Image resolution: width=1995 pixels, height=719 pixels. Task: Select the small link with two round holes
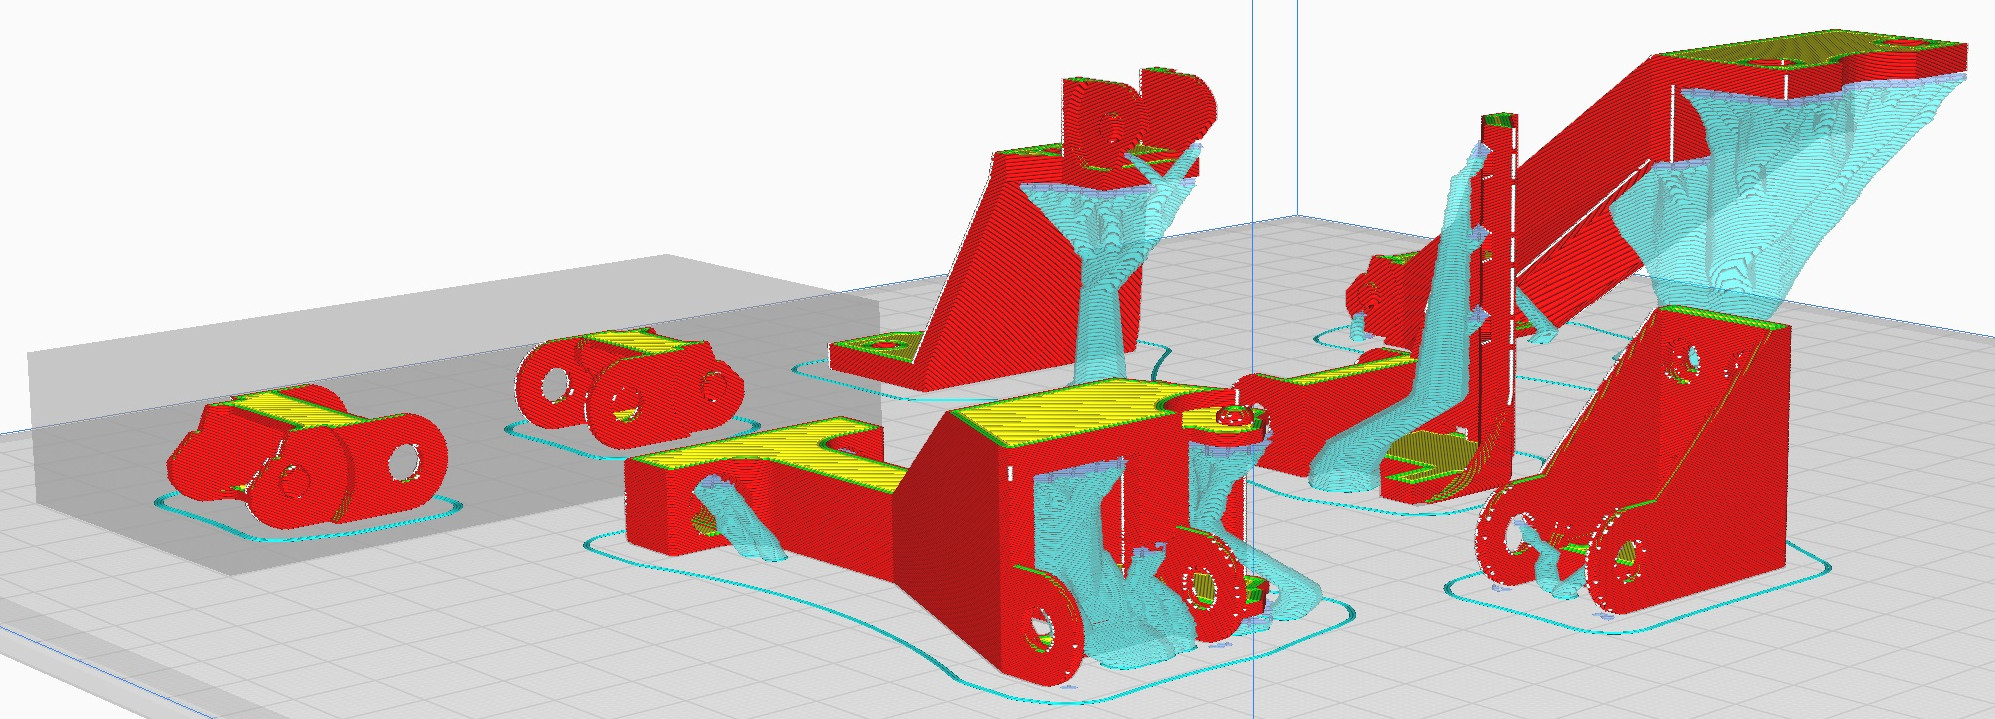pyautogui.click(x=629, y=387)
